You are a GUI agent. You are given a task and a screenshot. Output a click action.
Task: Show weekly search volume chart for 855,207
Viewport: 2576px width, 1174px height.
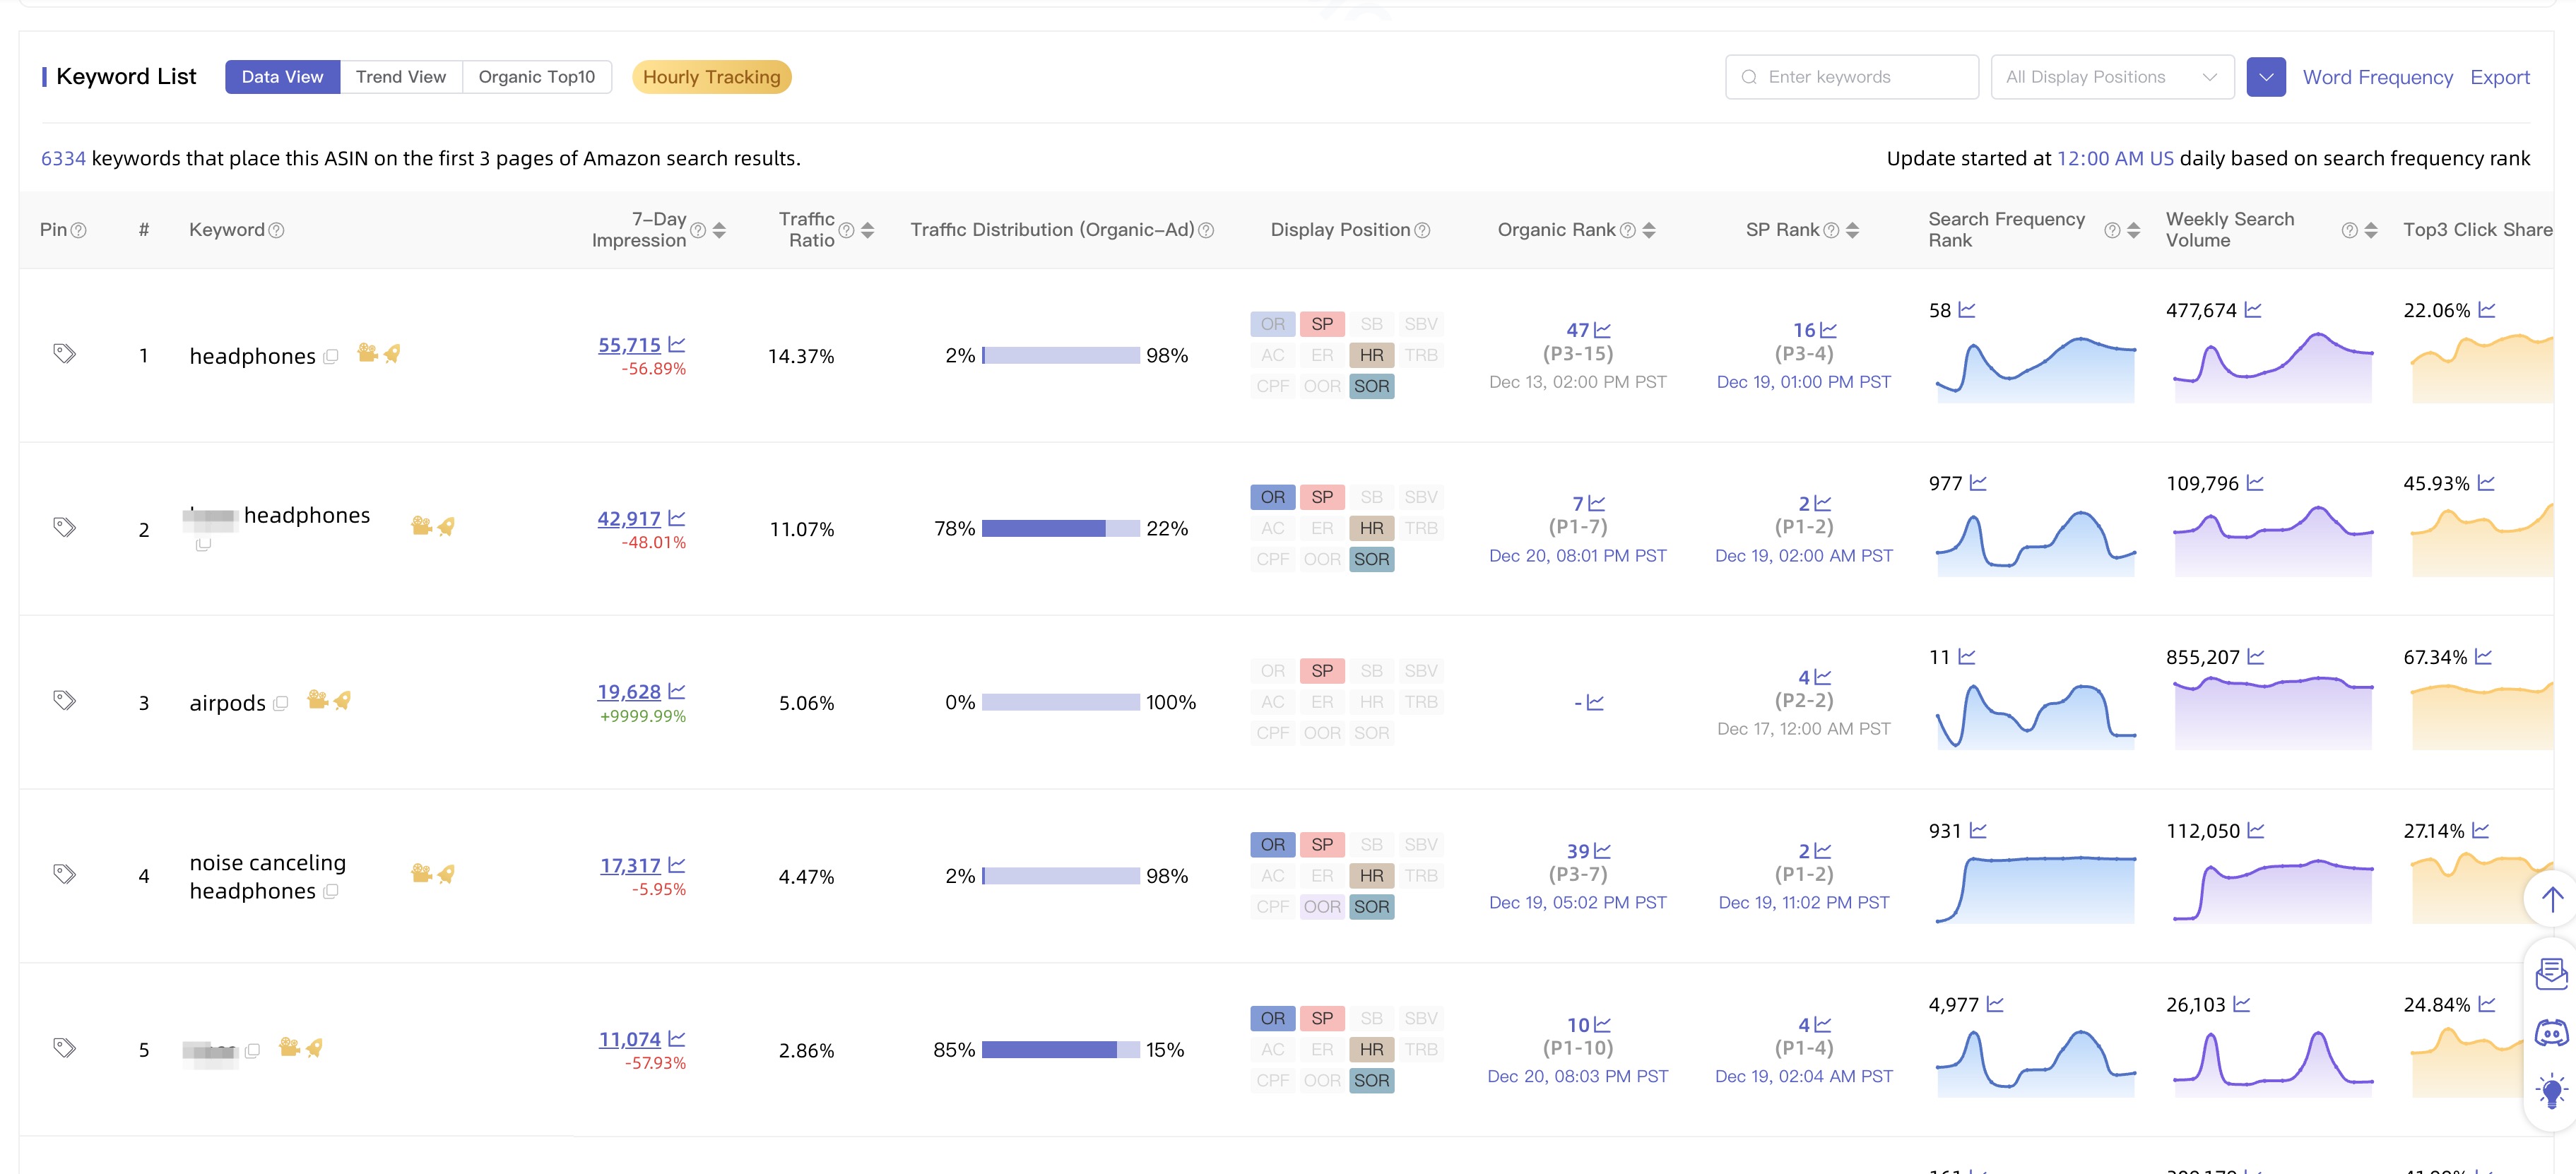[x=2256, y=657]
